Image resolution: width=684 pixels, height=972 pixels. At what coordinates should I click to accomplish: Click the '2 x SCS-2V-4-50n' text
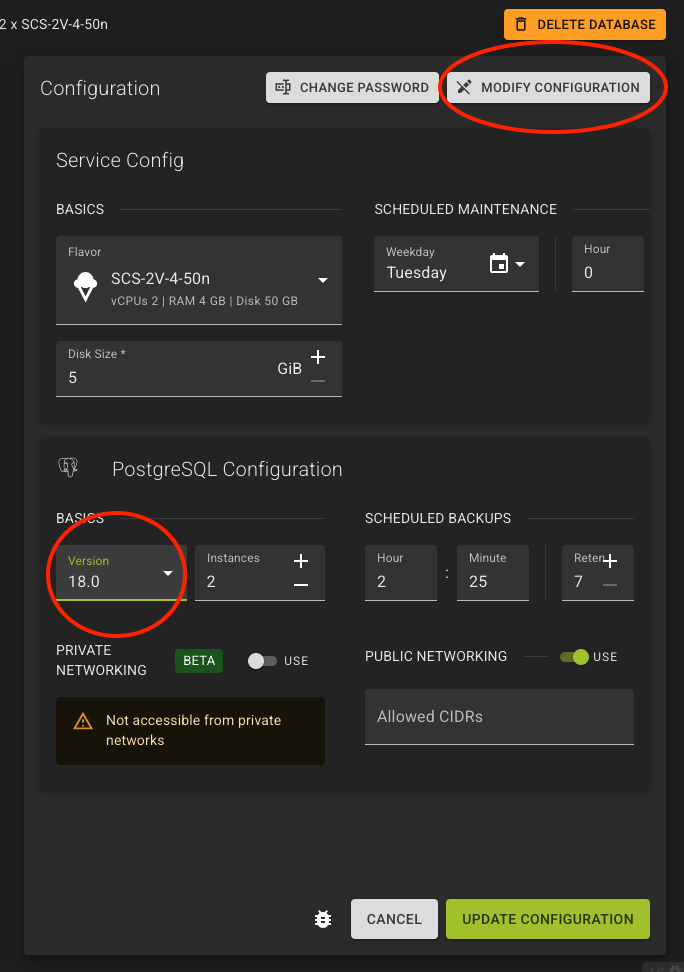pos(54,24)
